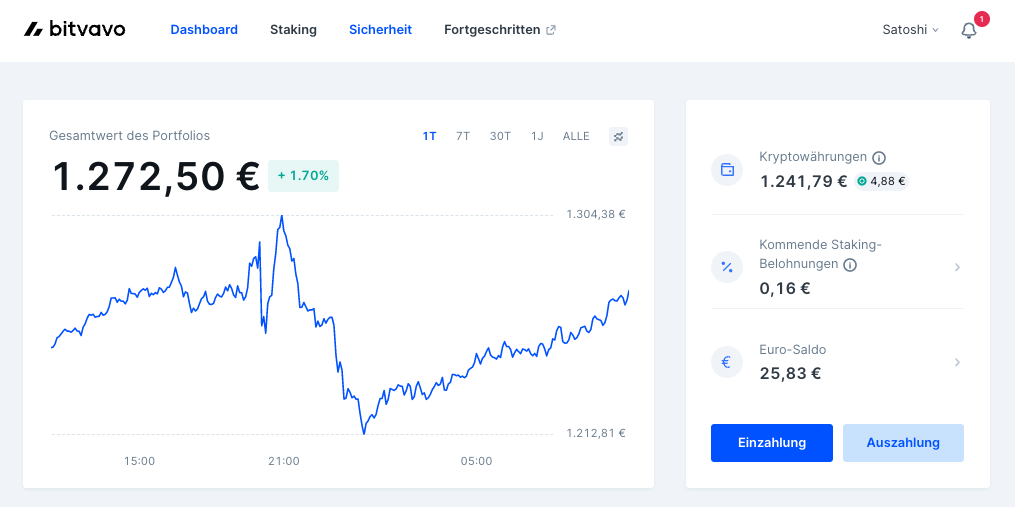
Task: Select the 30T time range
Action: click(500, 137)
